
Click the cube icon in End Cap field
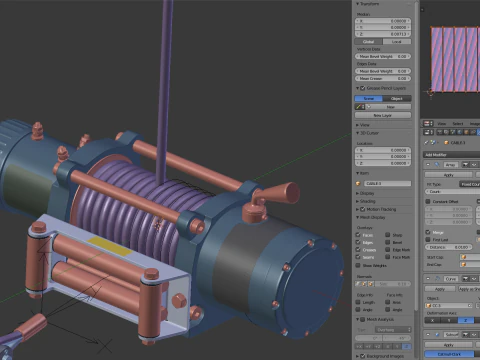pyautogui.click(x=464, y=264)
